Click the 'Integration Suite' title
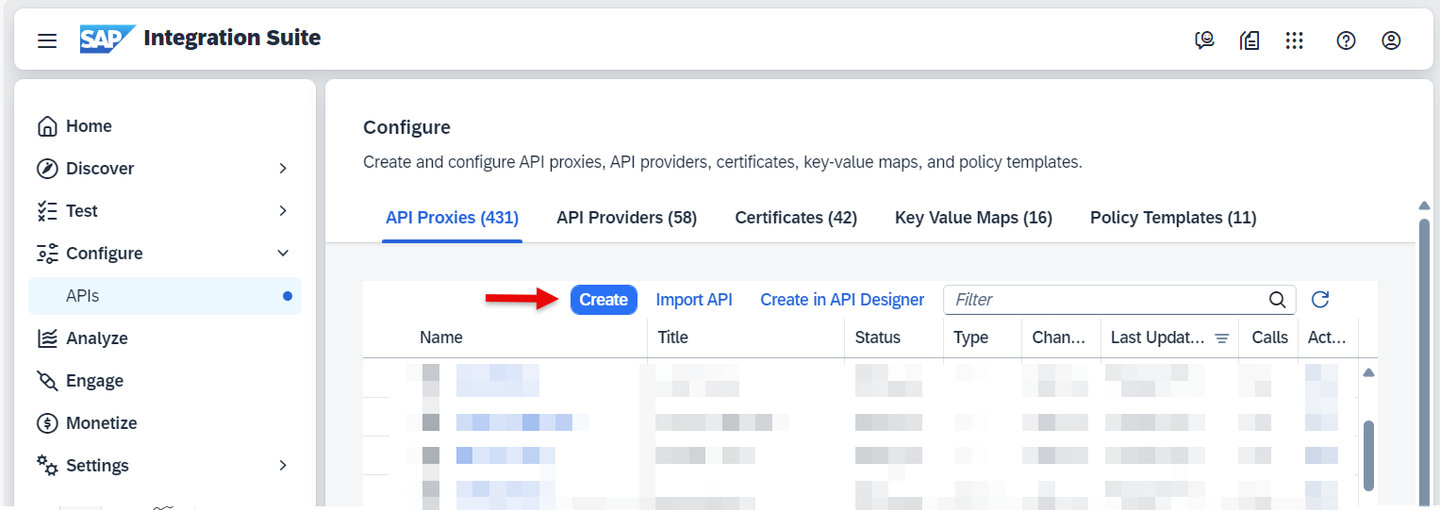The height and width of the screenshot is (510, 1440). point(232,38)
